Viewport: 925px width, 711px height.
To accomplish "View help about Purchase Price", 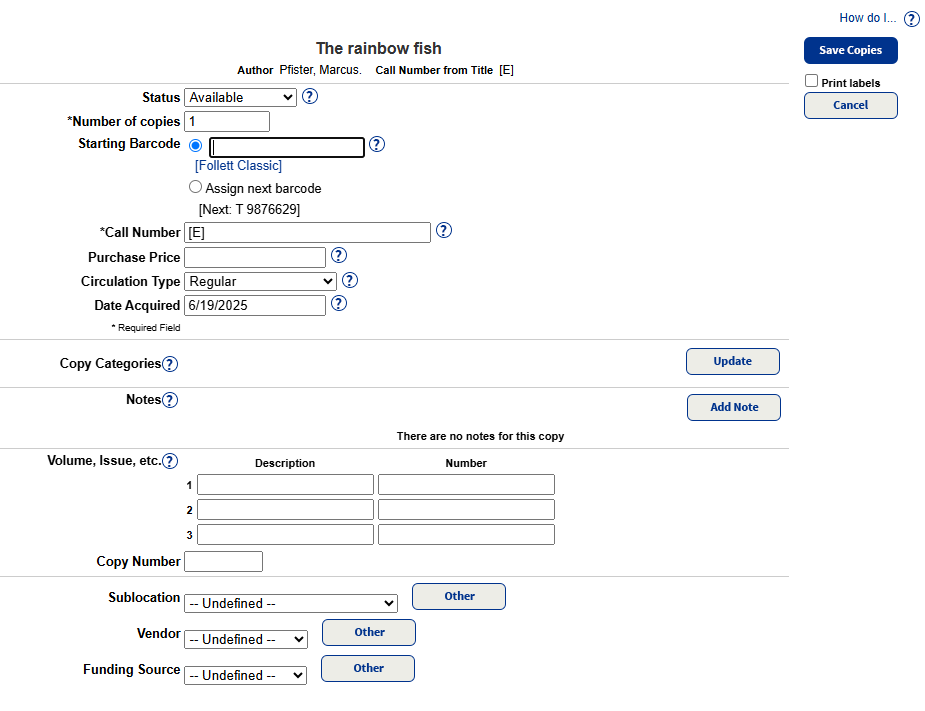I will tap(338, 255).
